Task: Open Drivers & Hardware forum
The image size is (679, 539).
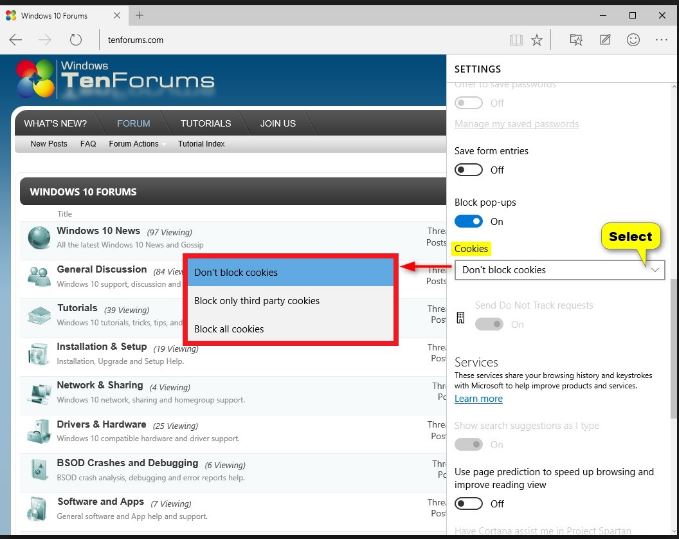Action: [101, 424]
